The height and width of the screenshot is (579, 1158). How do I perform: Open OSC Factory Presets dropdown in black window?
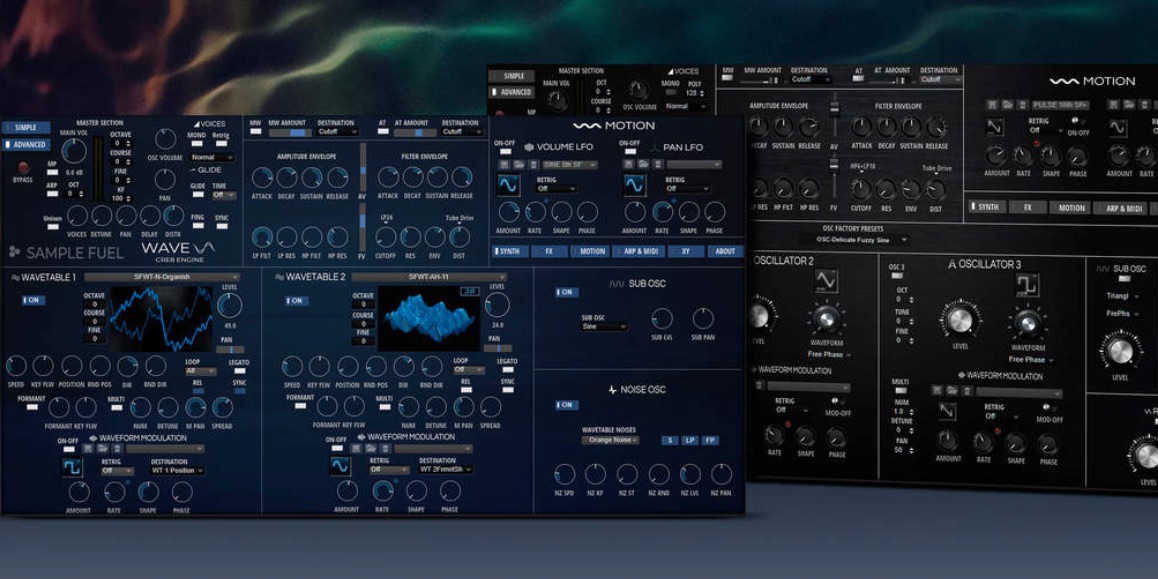point(854,241)
